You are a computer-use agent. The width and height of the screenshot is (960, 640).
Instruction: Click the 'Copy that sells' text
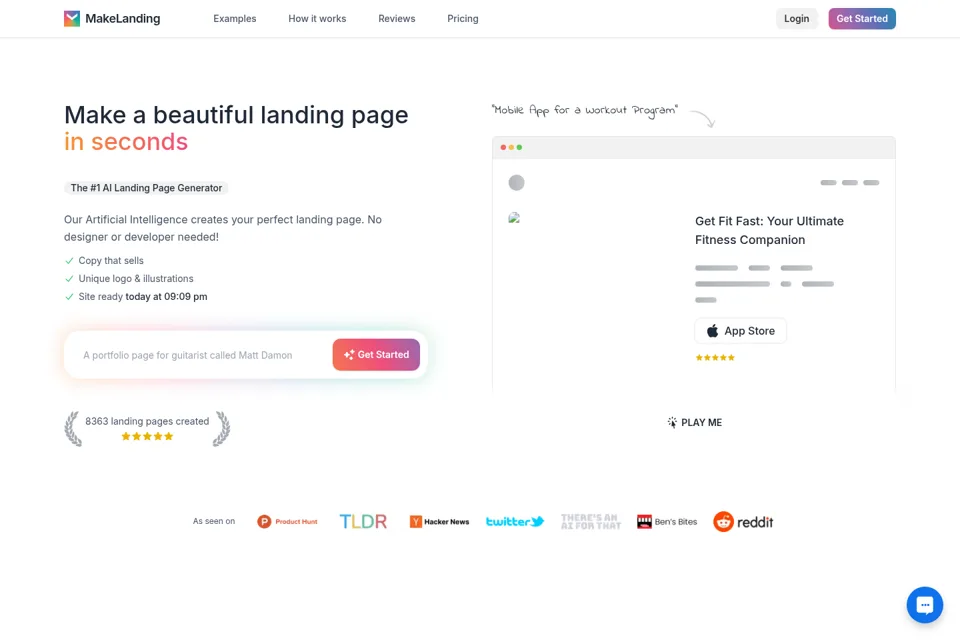pos(111,260)
